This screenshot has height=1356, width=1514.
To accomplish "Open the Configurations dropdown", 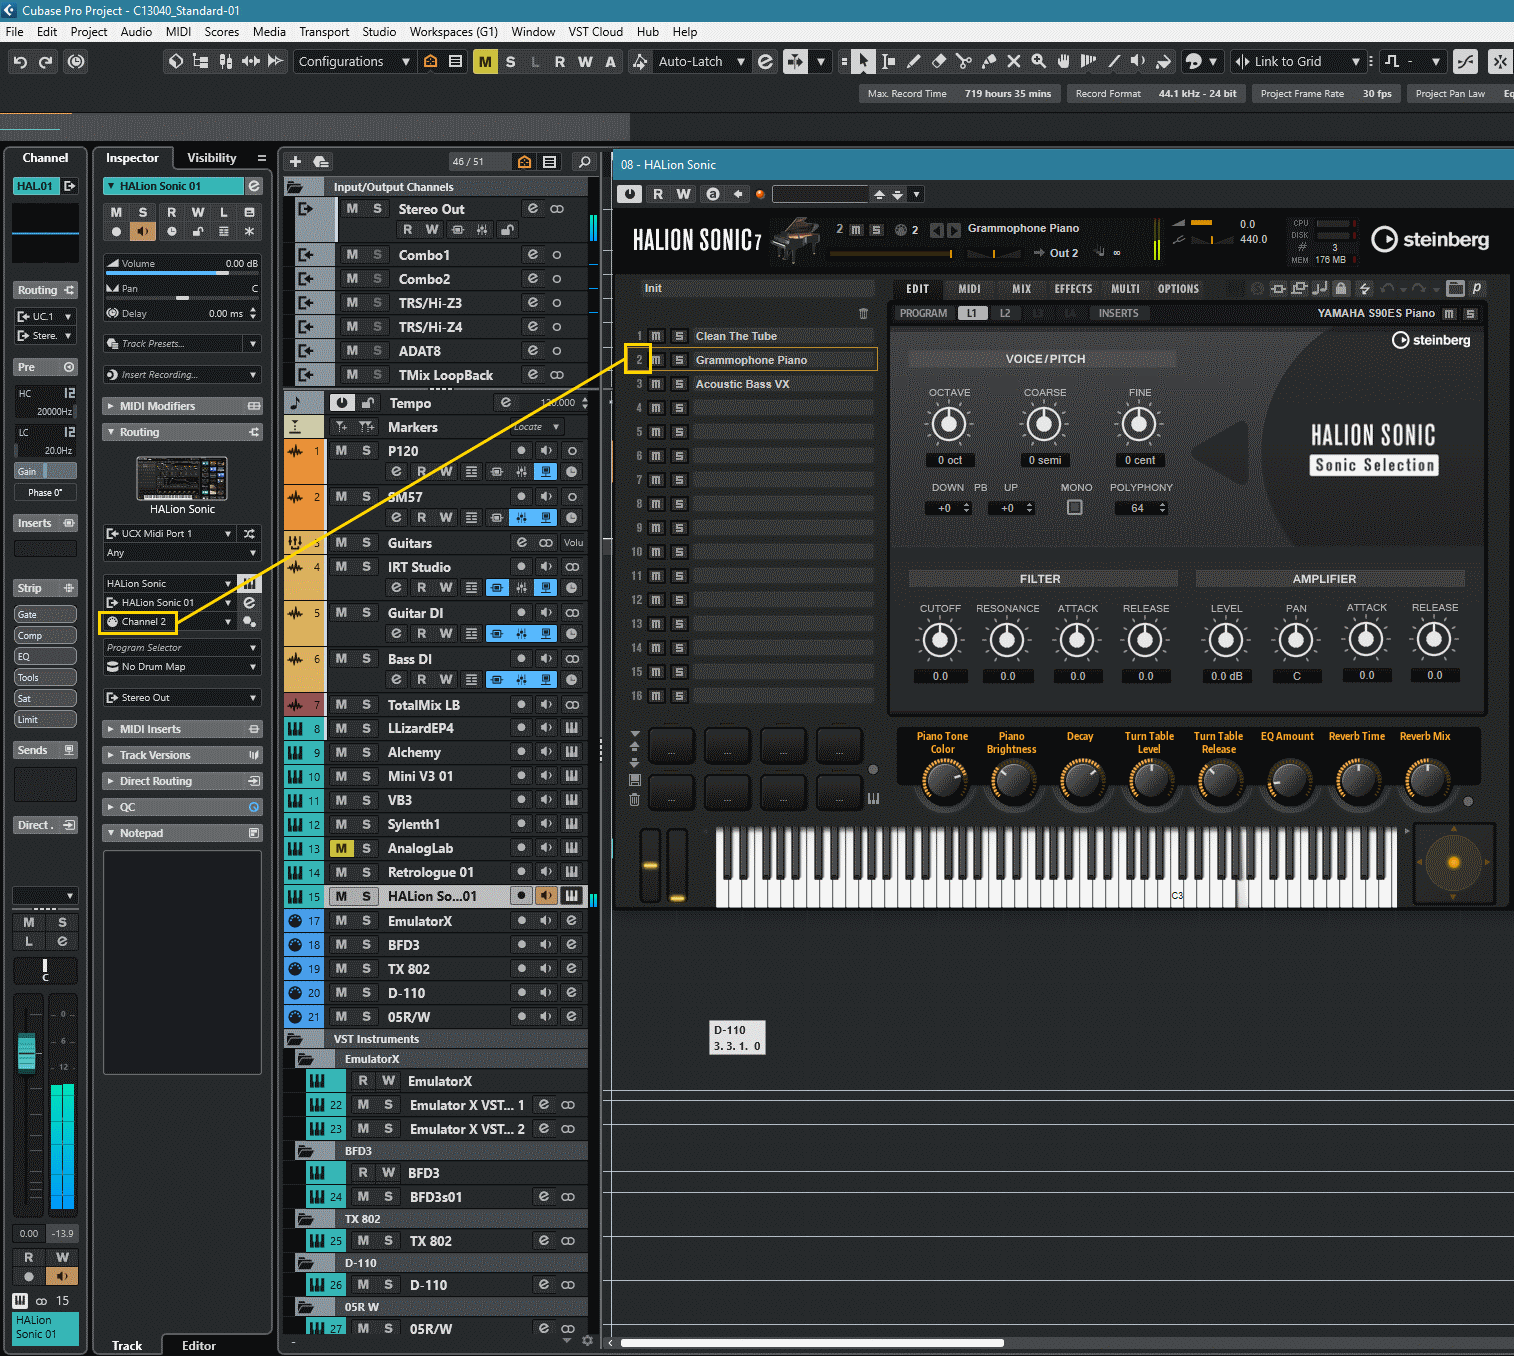I will coord(354,62).
